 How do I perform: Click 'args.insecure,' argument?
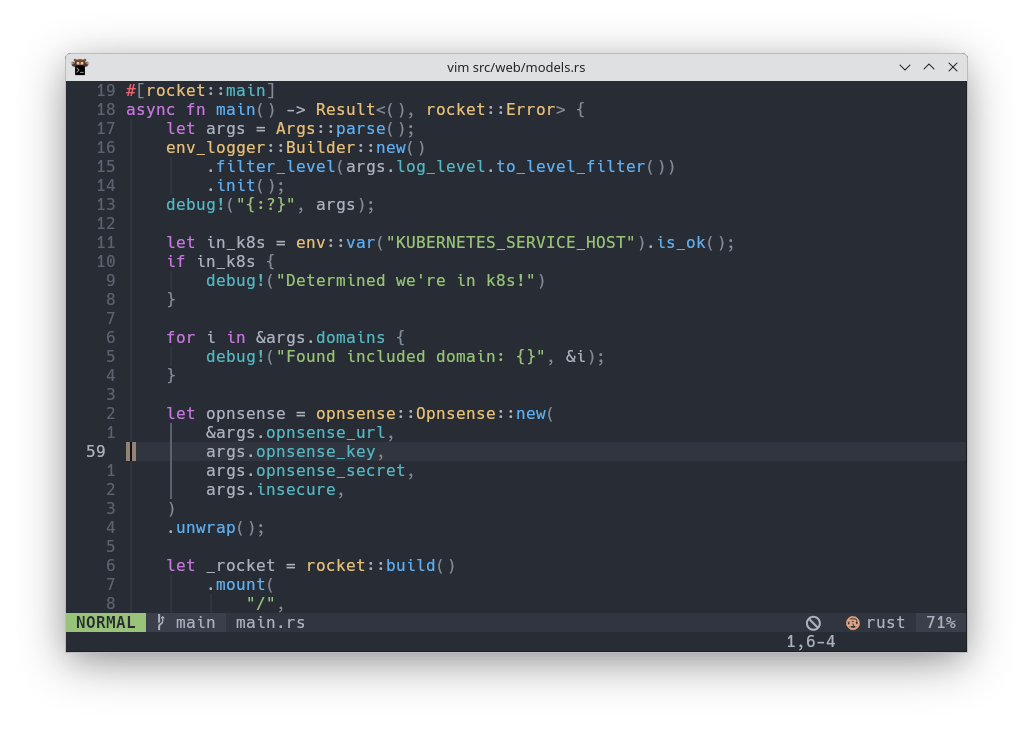coord(275,490)
